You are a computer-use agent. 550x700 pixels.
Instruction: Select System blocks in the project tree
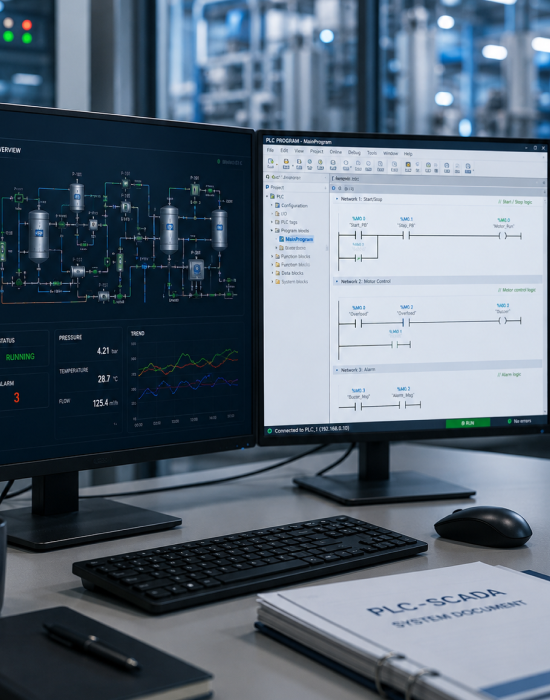294,282
